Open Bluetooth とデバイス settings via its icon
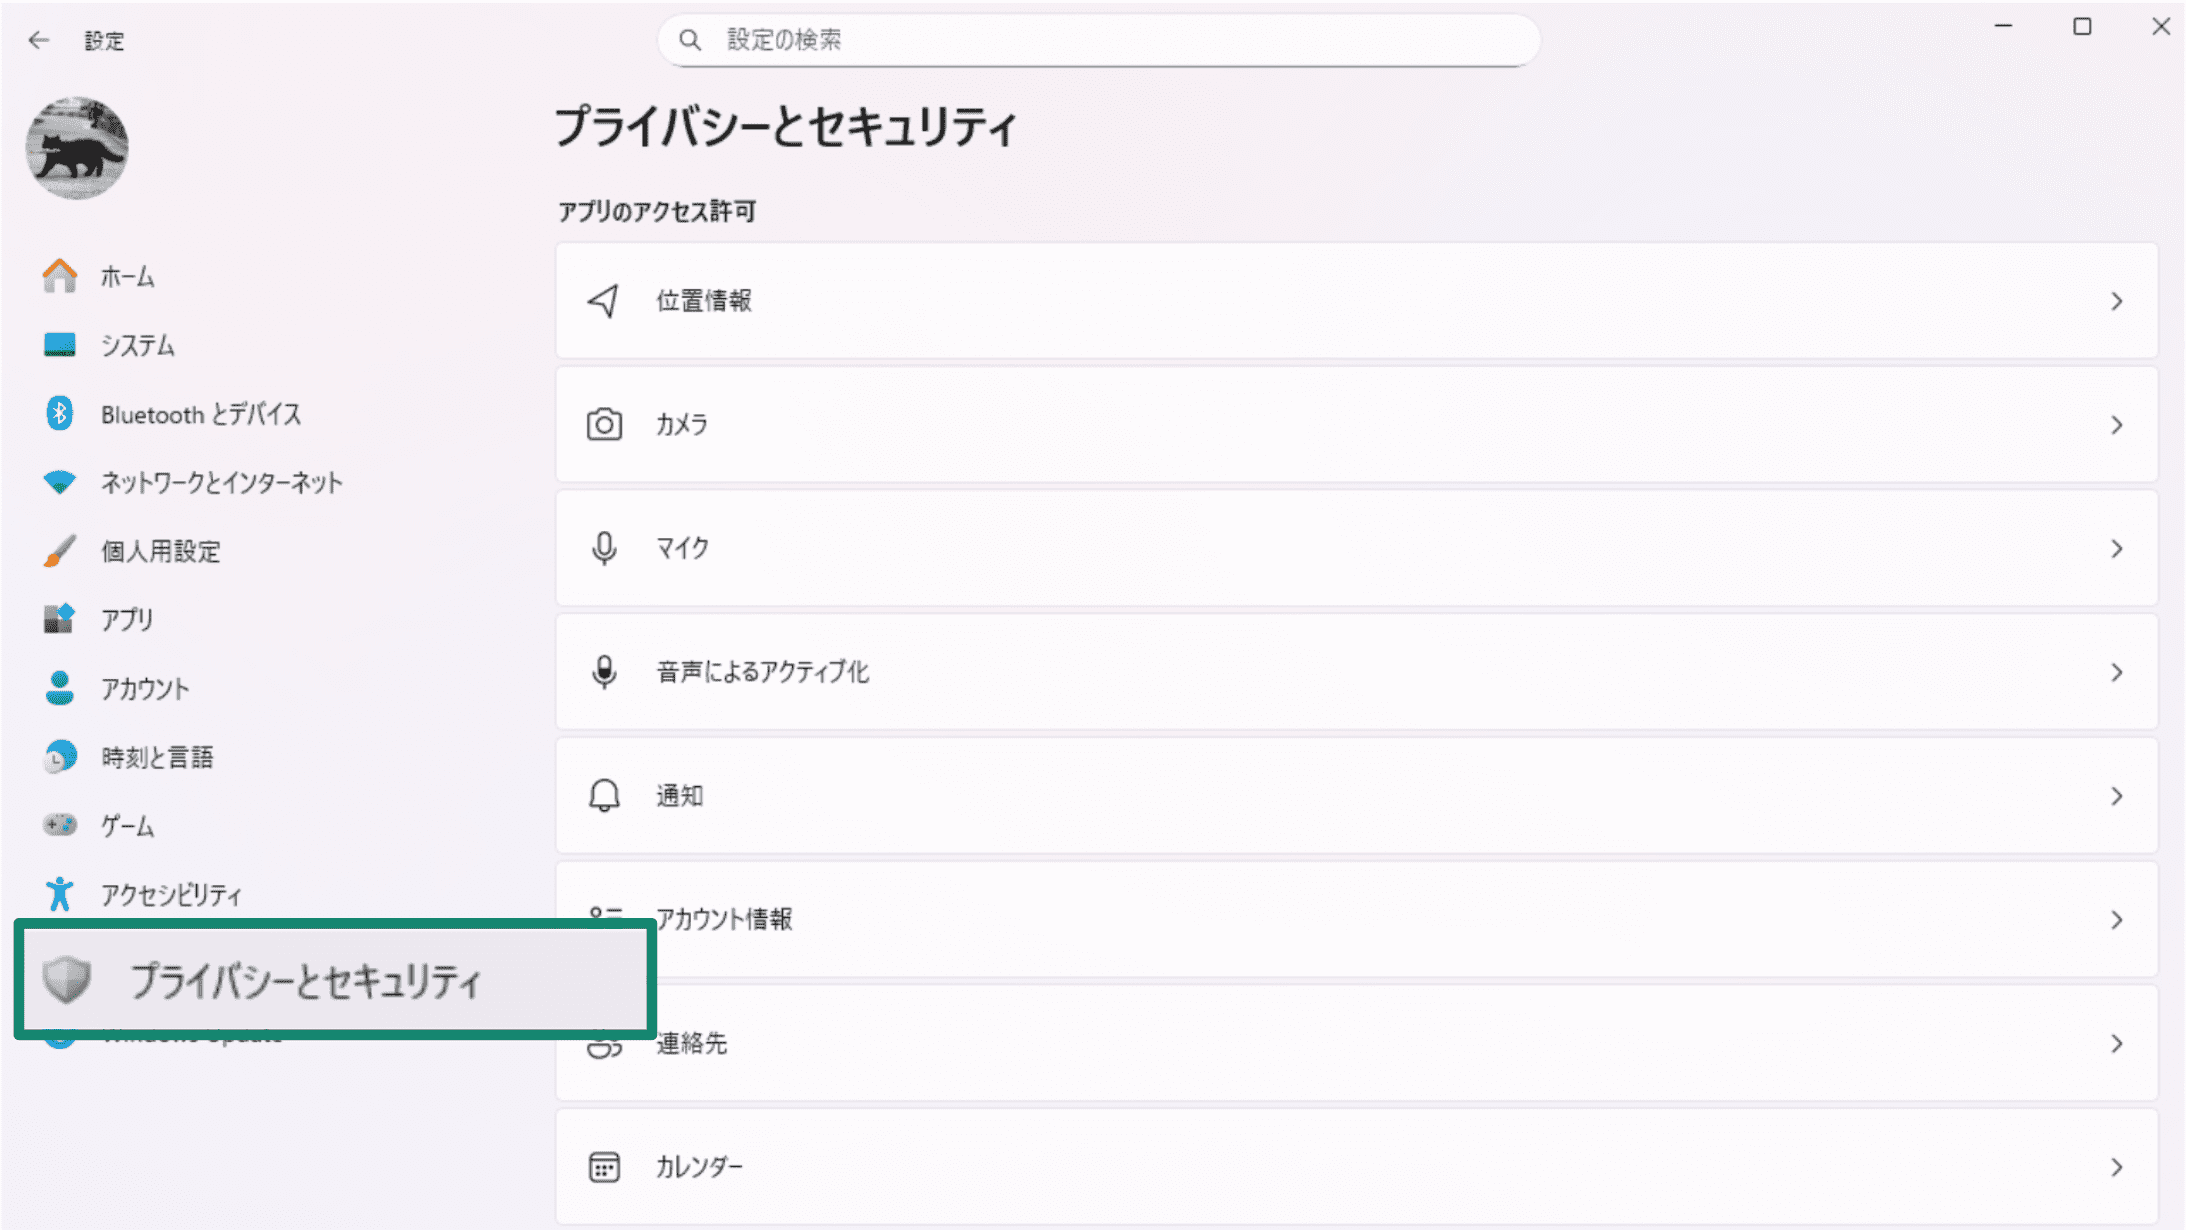This screenshot has width=2186, height=1230. coord(59,413)
